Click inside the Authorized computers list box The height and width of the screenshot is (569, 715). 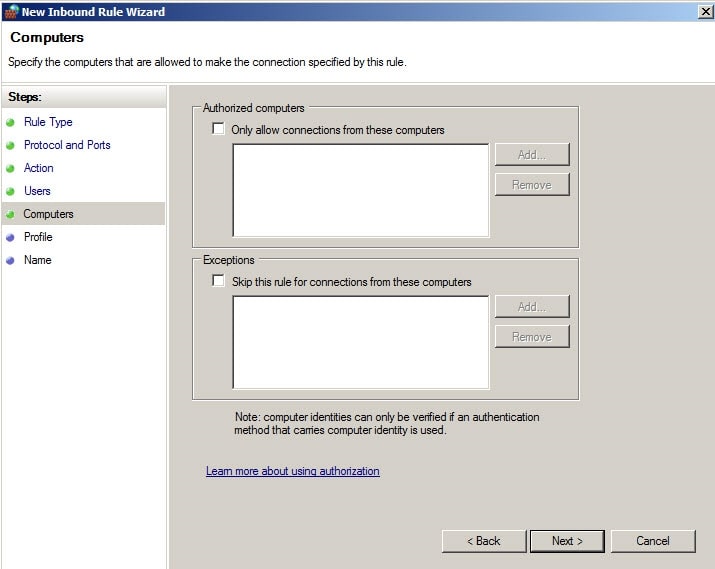pyautogui.click(x=360, y=190)
